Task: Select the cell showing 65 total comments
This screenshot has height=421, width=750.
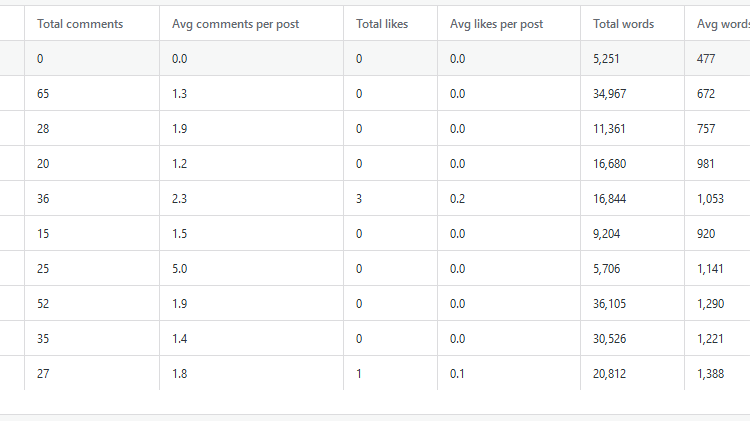Action: (44, 94)
